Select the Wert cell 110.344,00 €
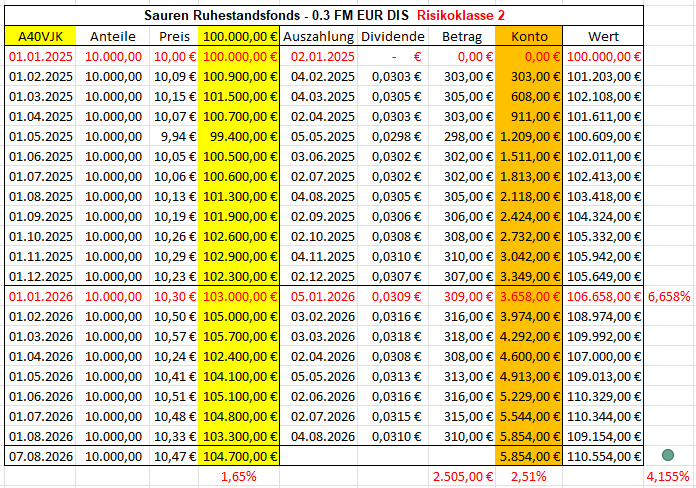 [603, 416]
